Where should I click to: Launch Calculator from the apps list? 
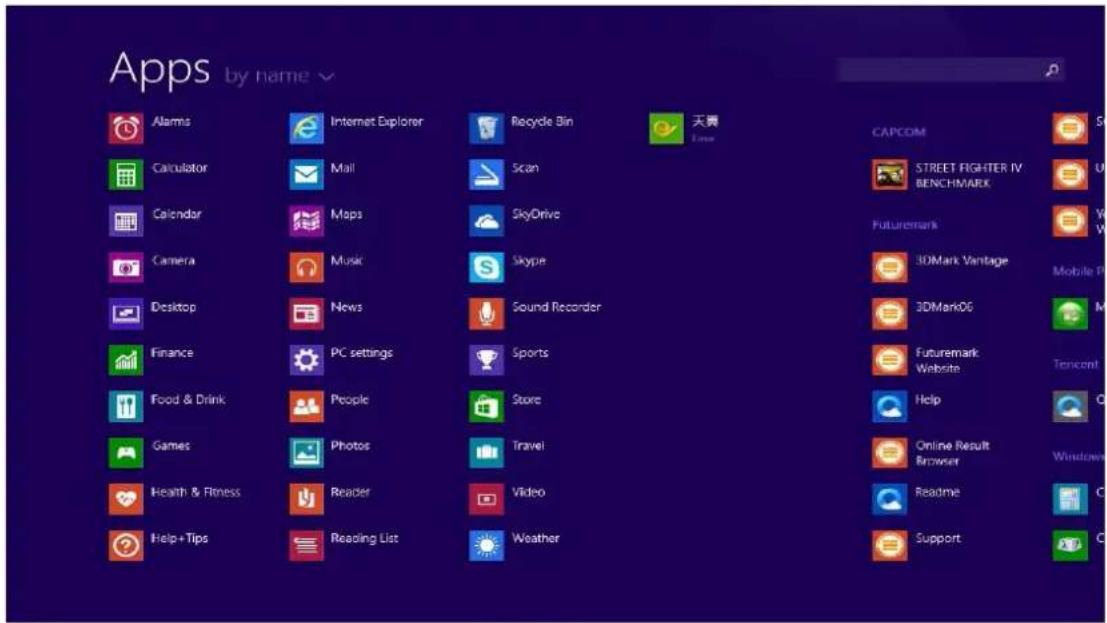tap(126, 175)
